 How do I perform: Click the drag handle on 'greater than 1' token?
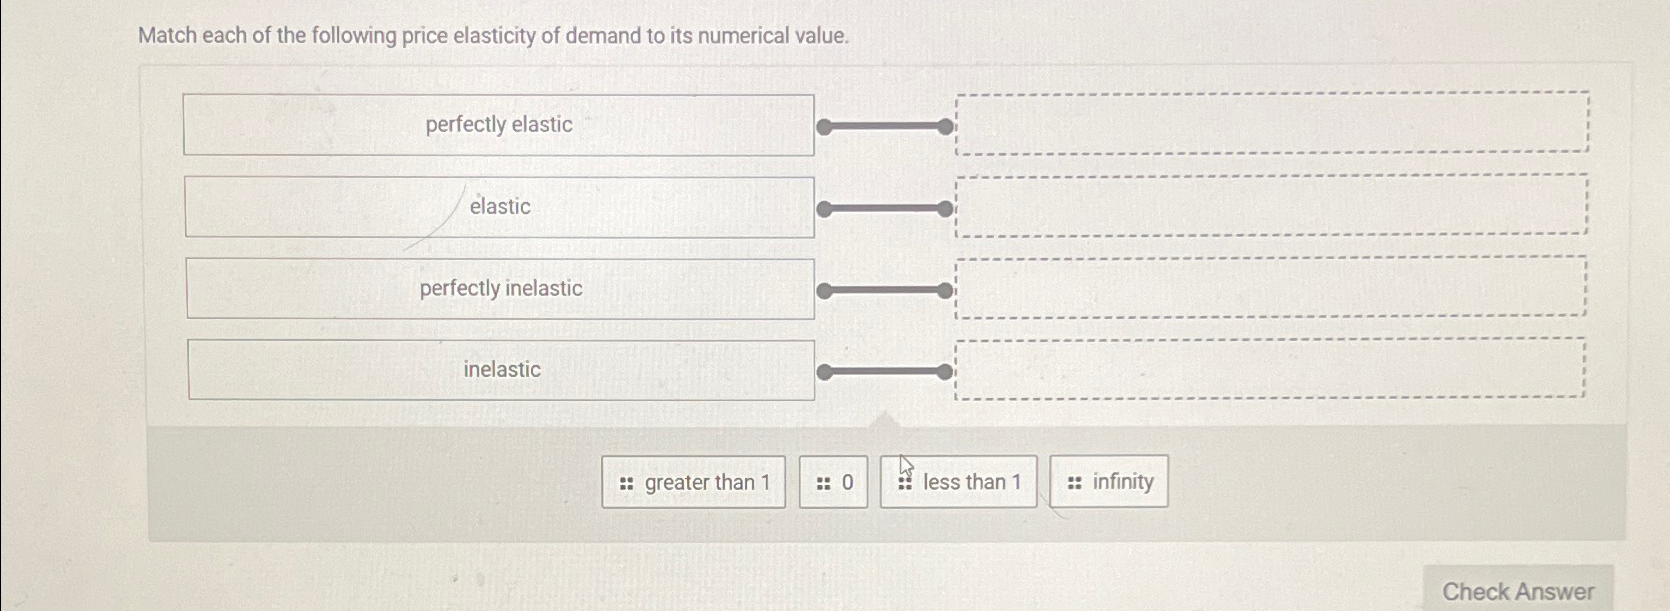tap(625, 482)
